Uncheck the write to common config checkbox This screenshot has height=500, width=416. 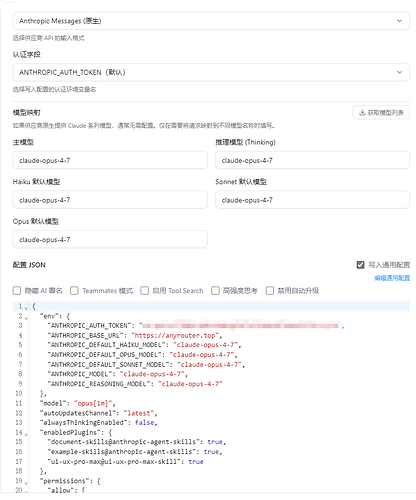(360, 265)
